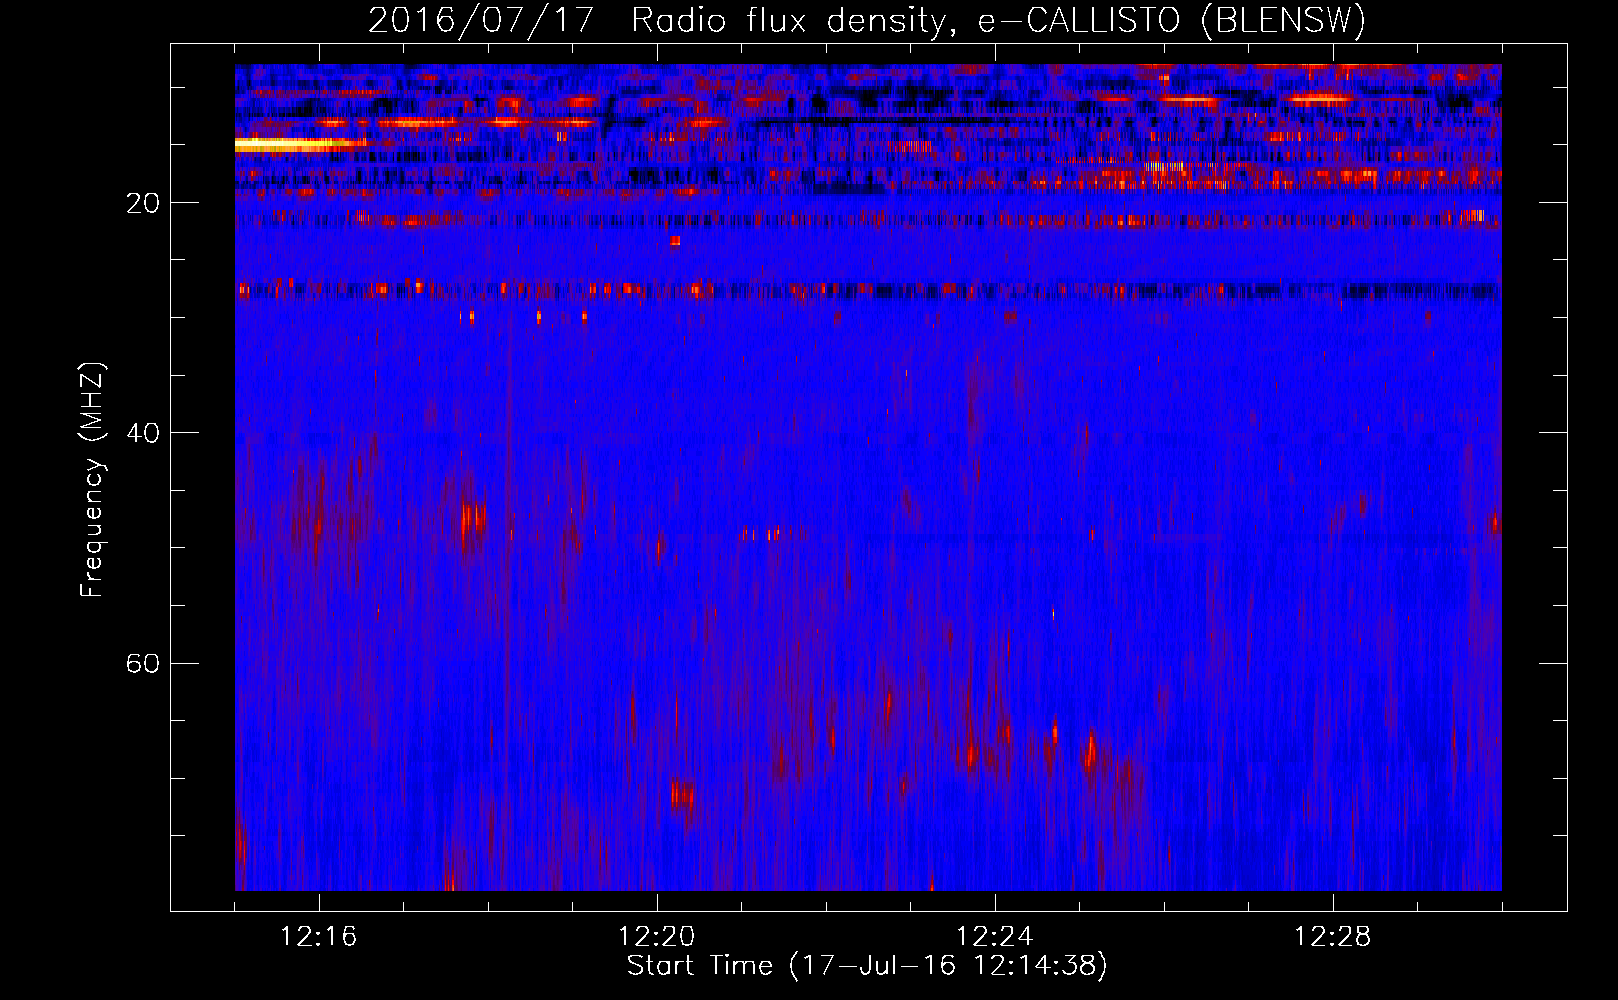Click the "Start Time (17-Jul-16 12:14:38)" label
This screenshot has height=1000, width=1618.
pos(867,966)
